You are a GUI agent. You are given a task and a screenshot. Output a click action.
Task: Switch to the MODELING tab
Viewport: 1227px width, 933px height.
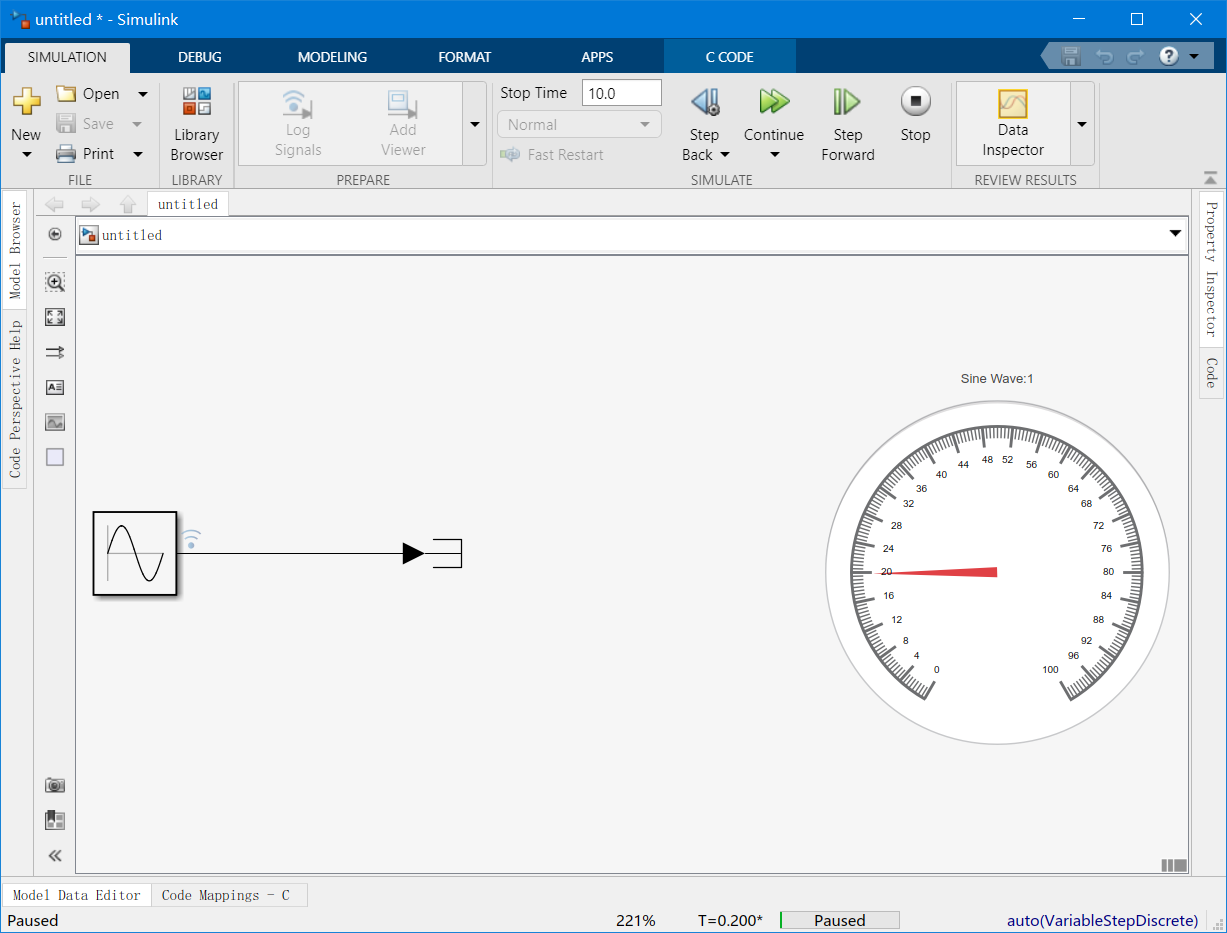point(332,57)
